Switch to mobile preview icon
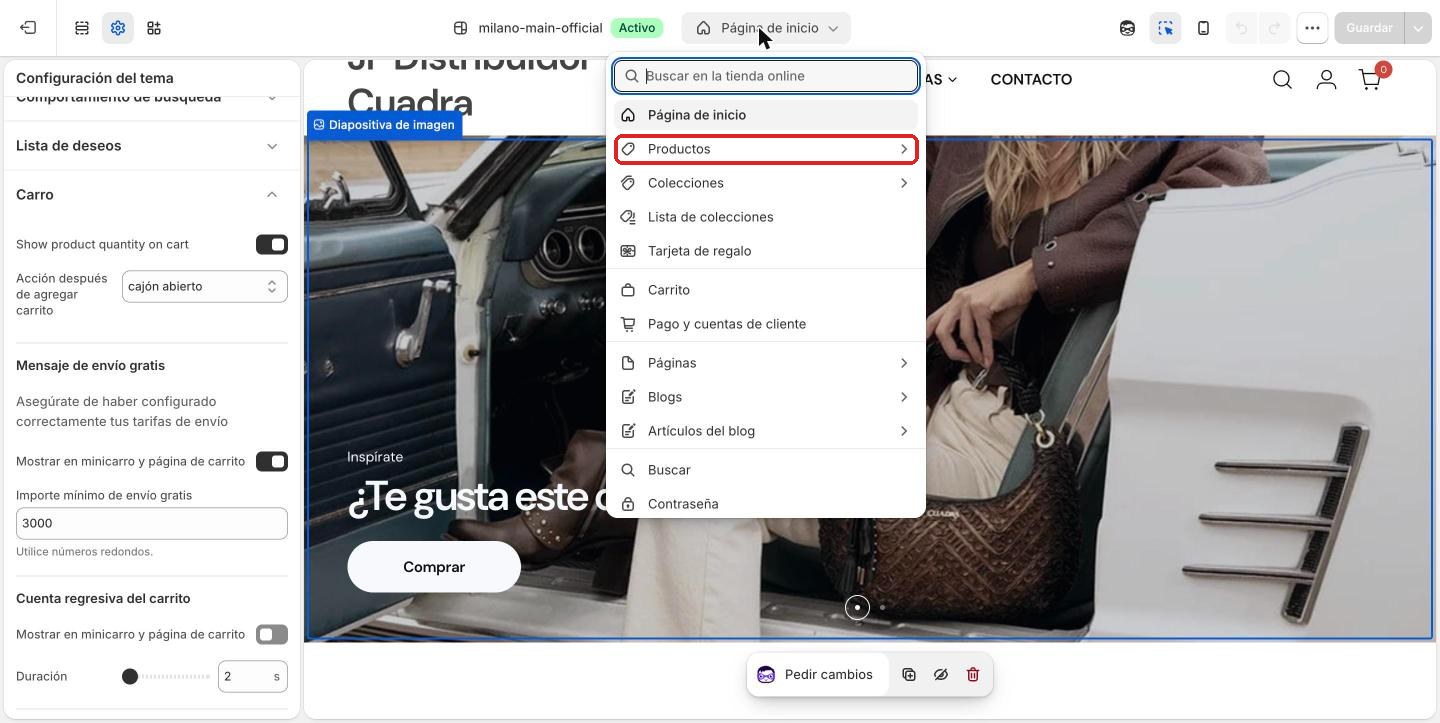Image resolution: width=1440 pixels, height=723 pixels. pos(1204,28)
